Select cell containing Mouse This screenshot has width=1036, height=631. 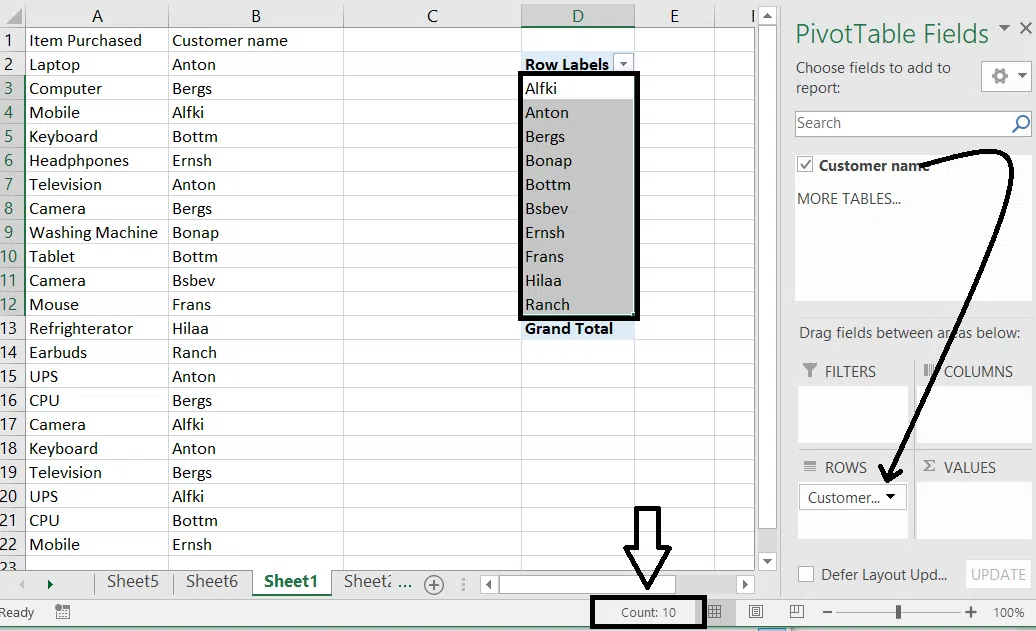(x=97, y=305)
